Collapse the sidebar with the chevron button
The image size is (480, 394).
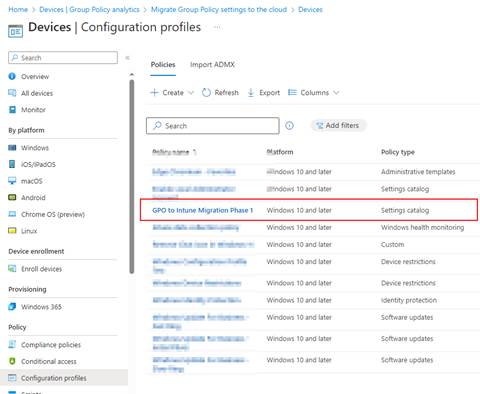[x=127, y=58]
